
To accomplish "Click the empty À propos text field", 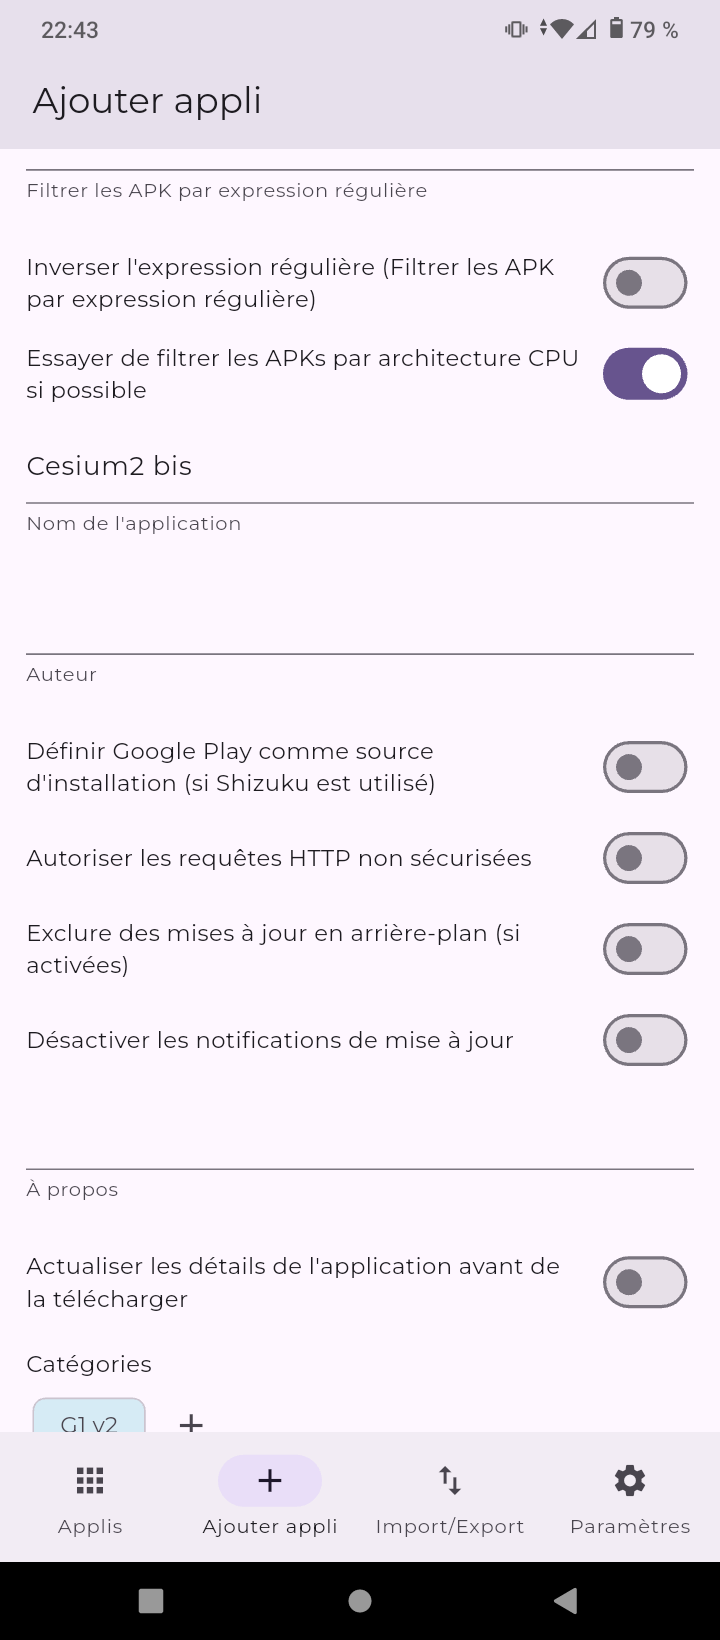I will 360,1135.
